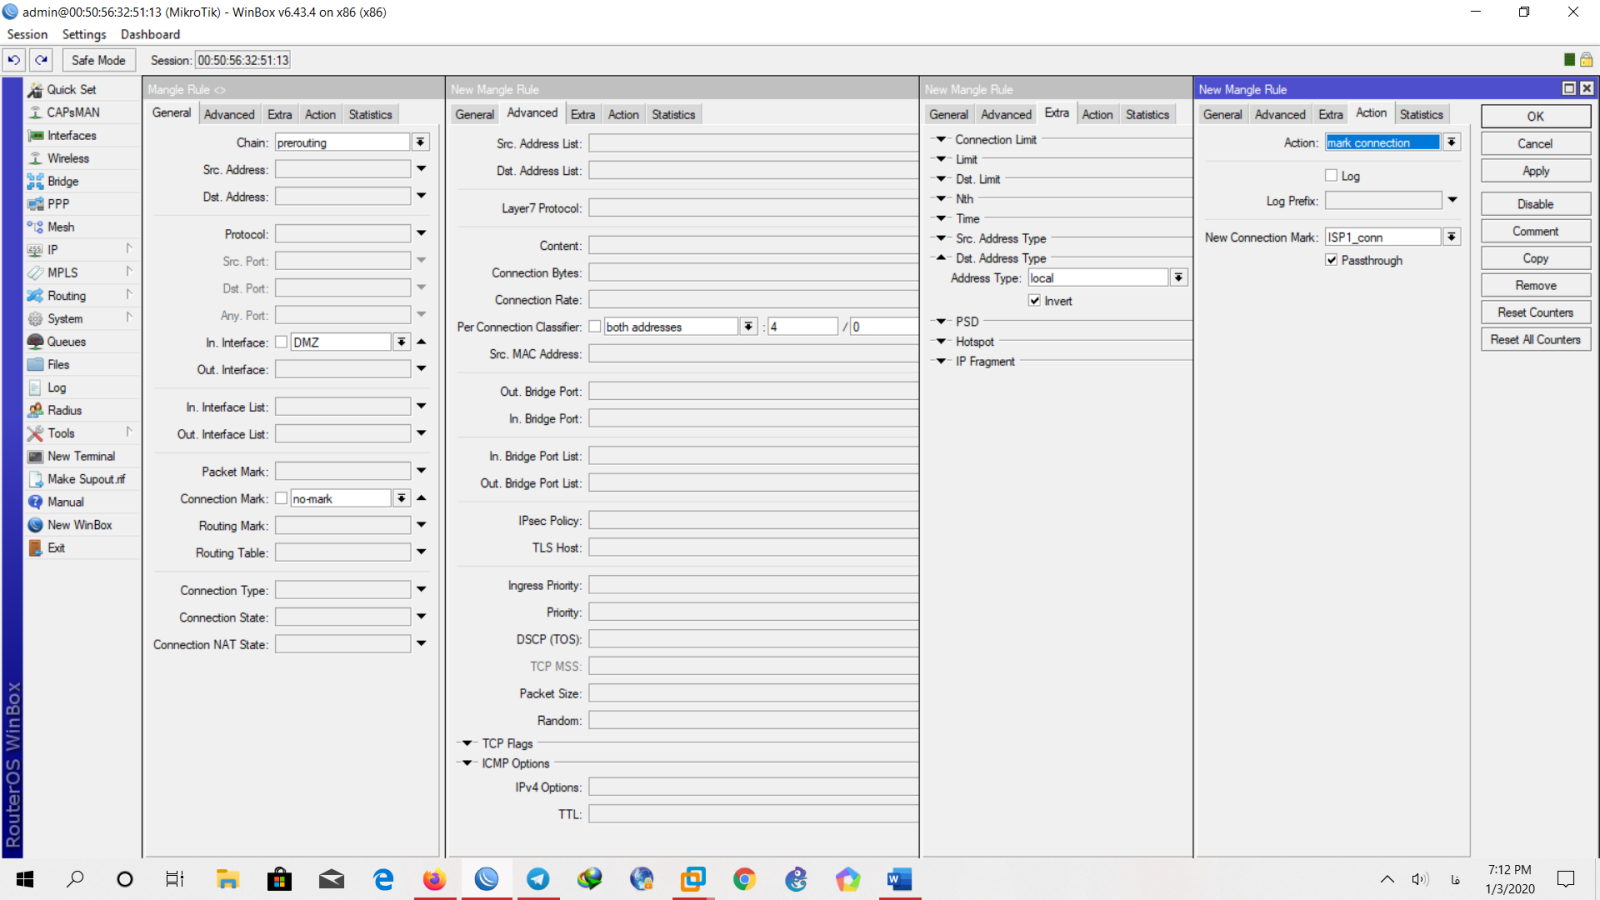
Task: Open Quick Set from sidebar
Action: [72, 89]
